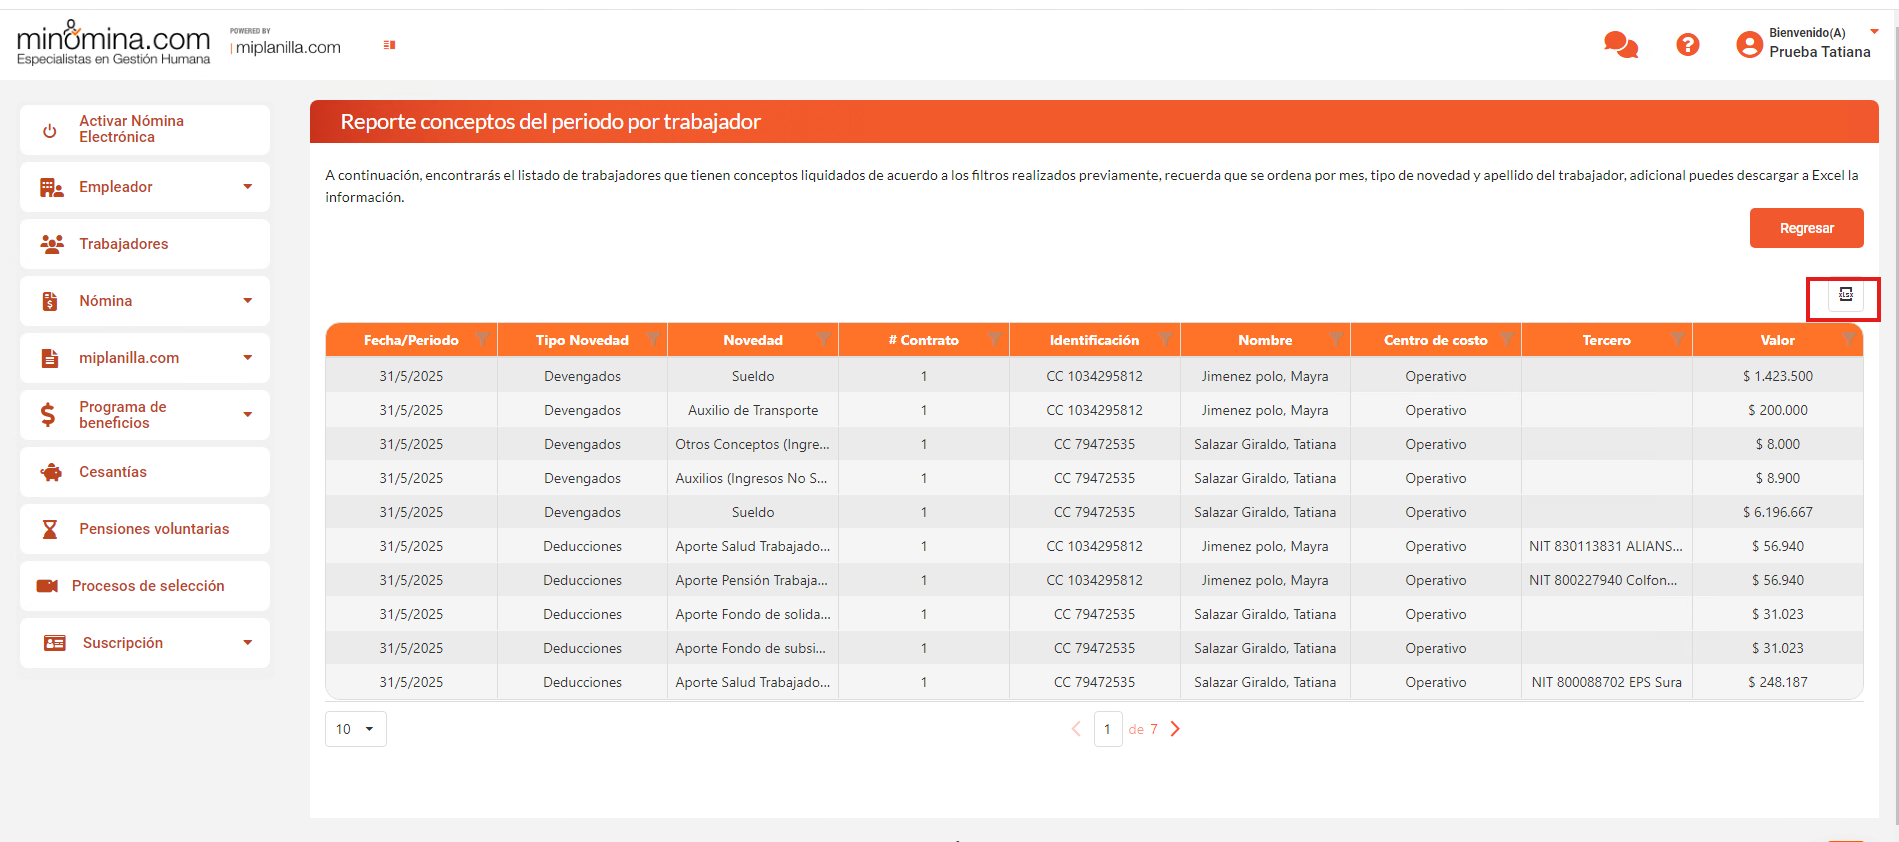This screenshot has height=842, width=1899.
Task: Select Pensiones voluntarias in sidebar
Action: click(154, 529)
